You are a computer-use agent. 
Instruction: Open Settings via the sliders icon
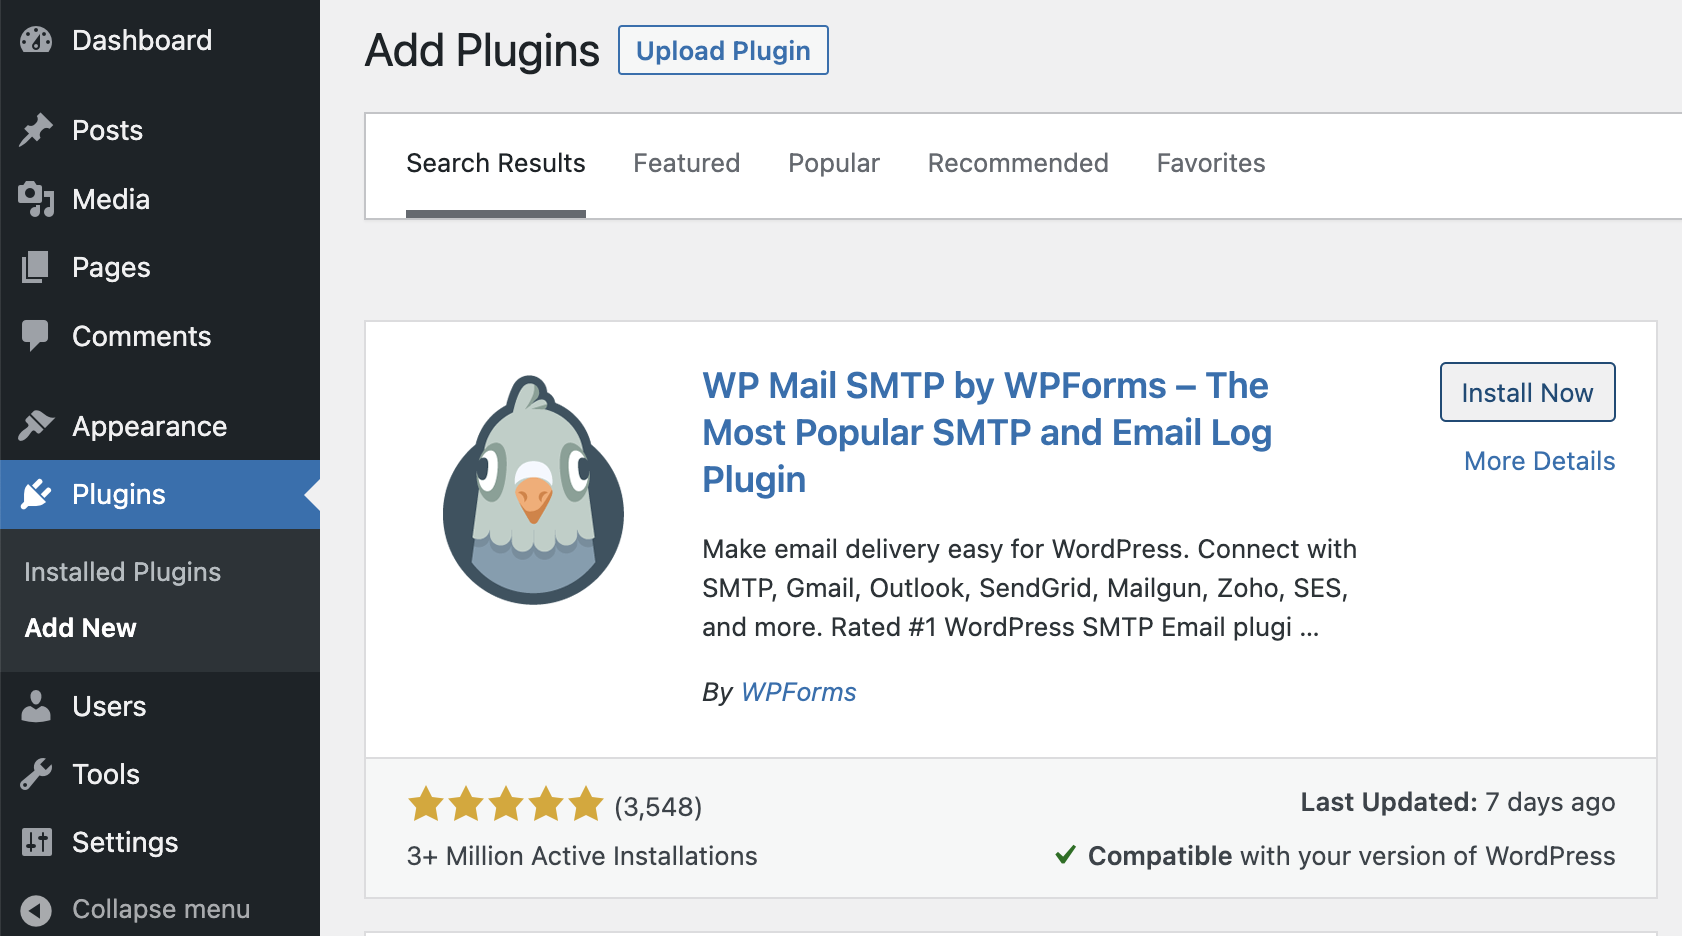coord(35,842)
